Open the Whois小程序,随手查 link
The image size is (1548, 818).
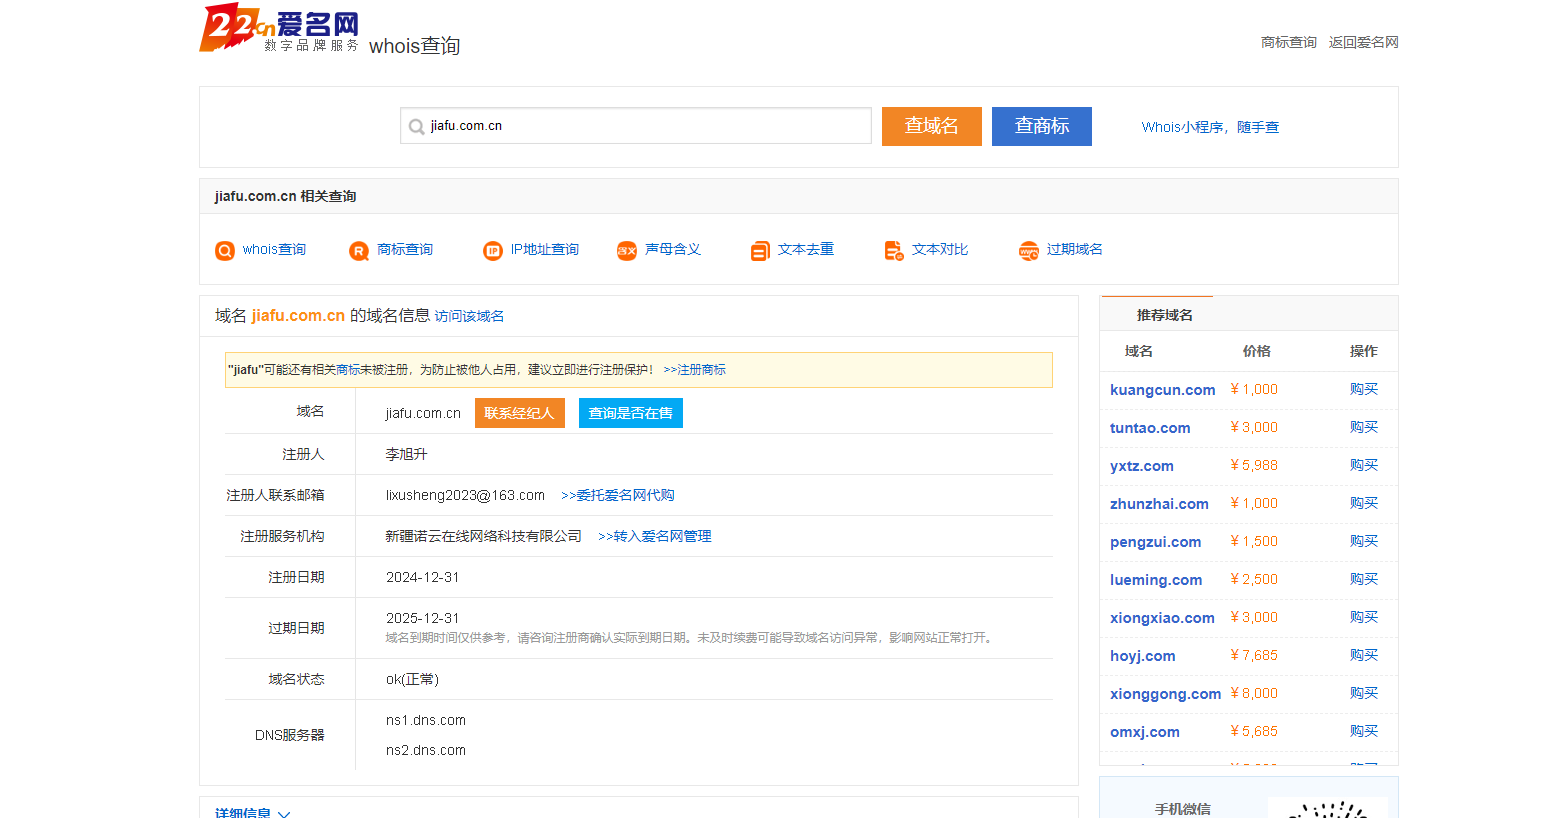click(1210, 127)
